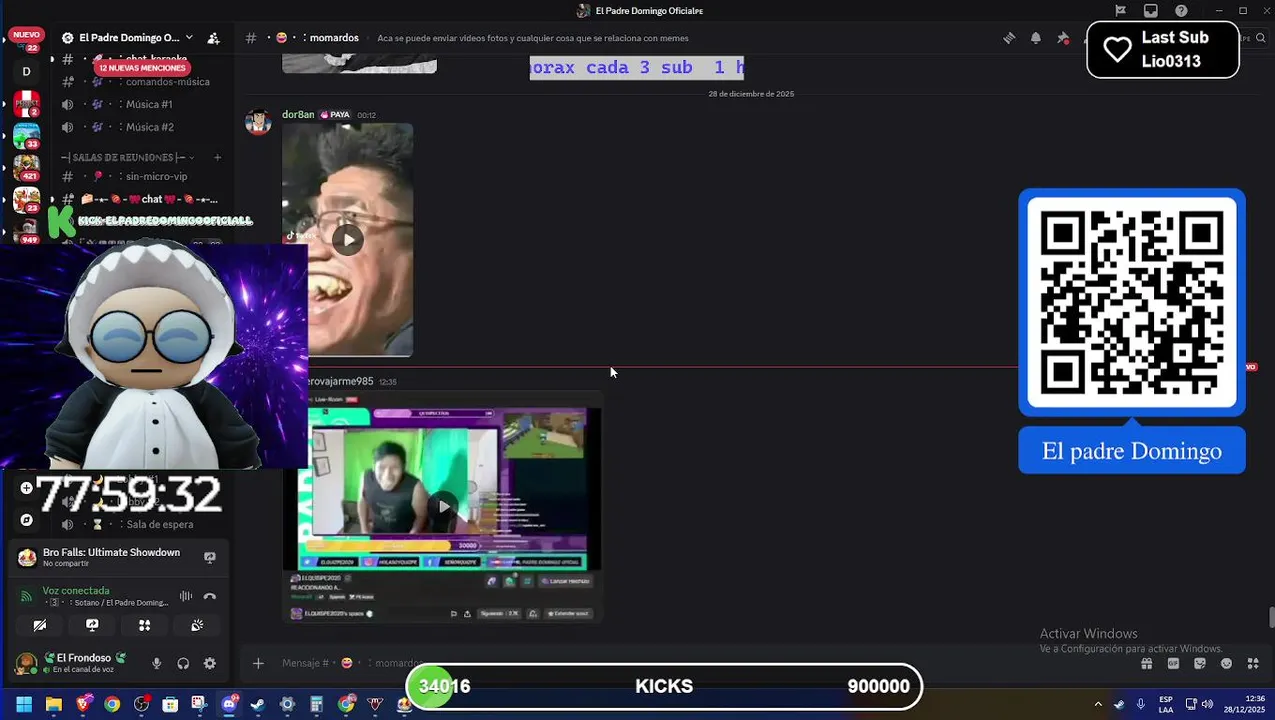This screenshot has width=1275, height=720.
Task: Open the gift icon in message bar
Action: point(1147,663)
